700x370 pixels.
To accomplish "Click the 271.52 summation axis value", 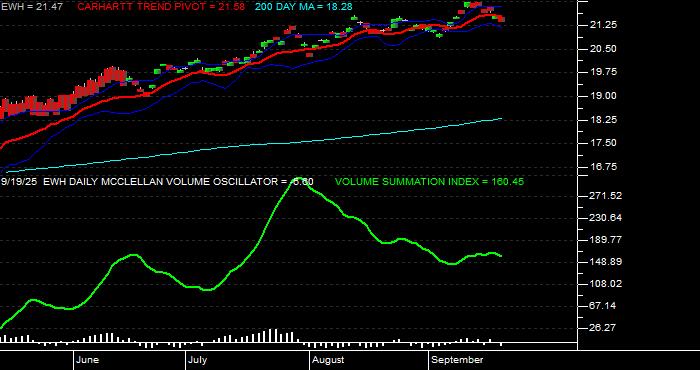I will 606,196.
